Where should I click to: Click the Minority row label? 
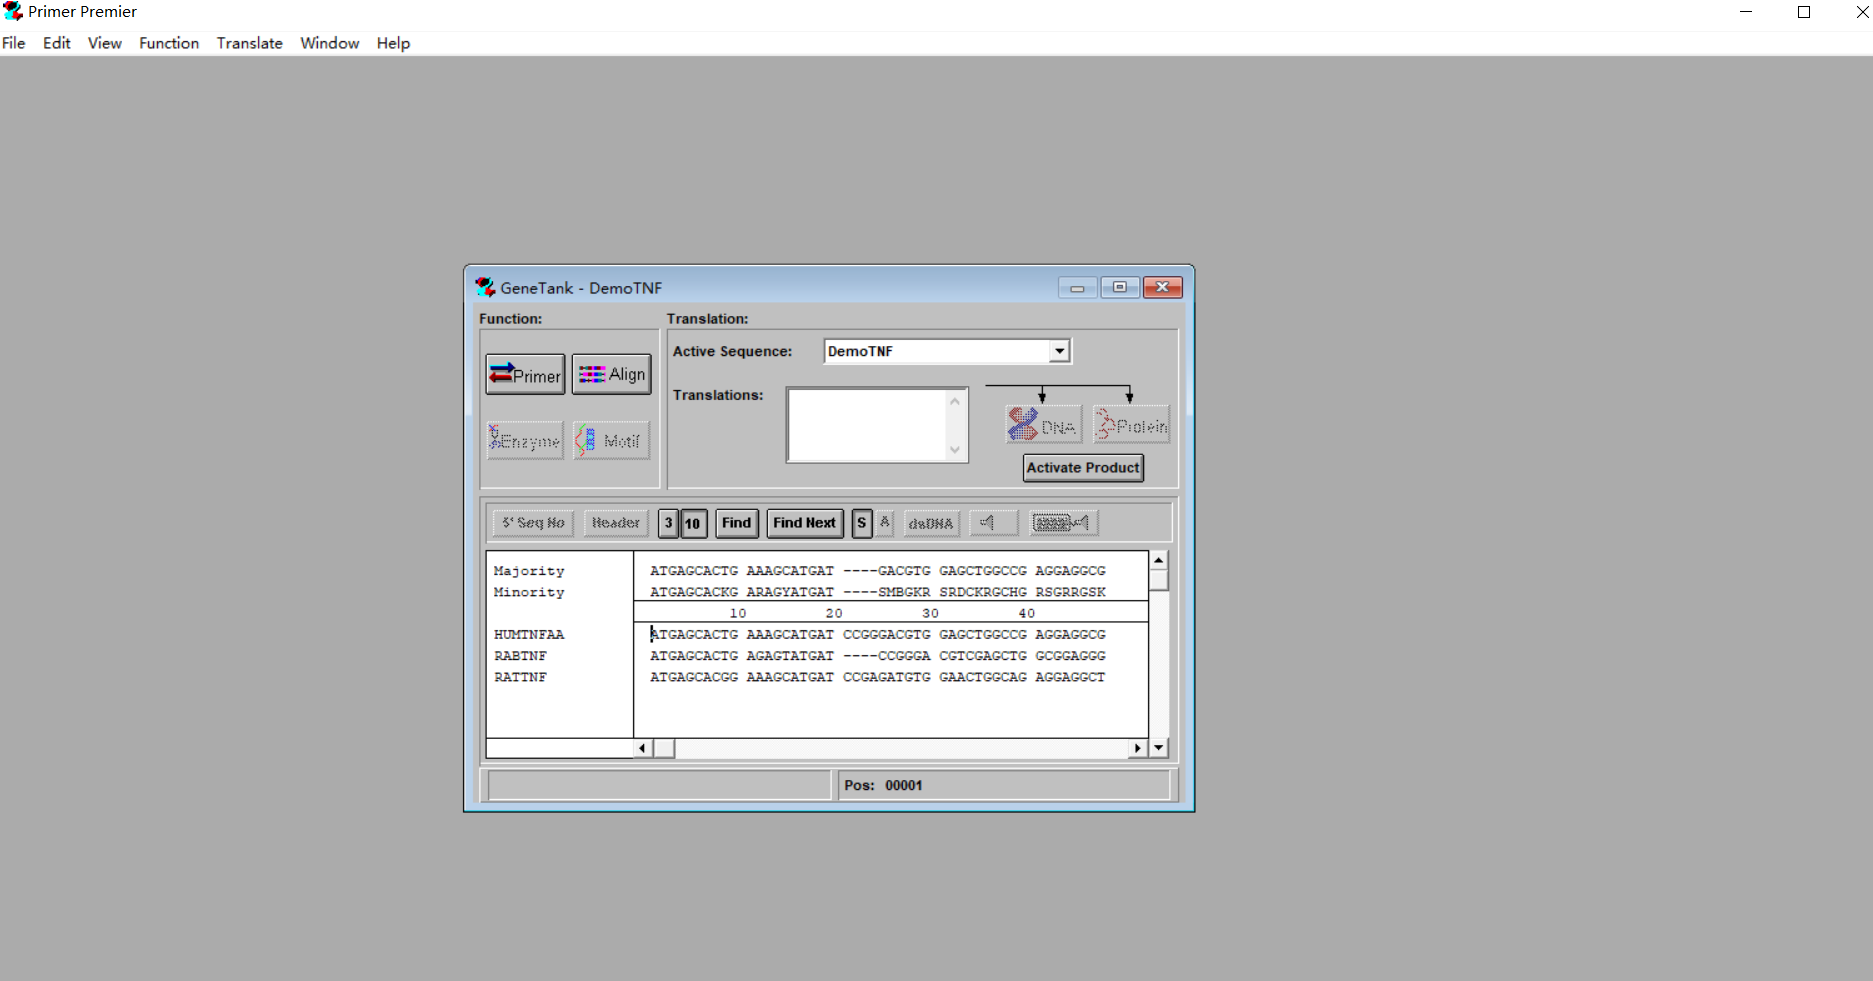pos(529,592)
